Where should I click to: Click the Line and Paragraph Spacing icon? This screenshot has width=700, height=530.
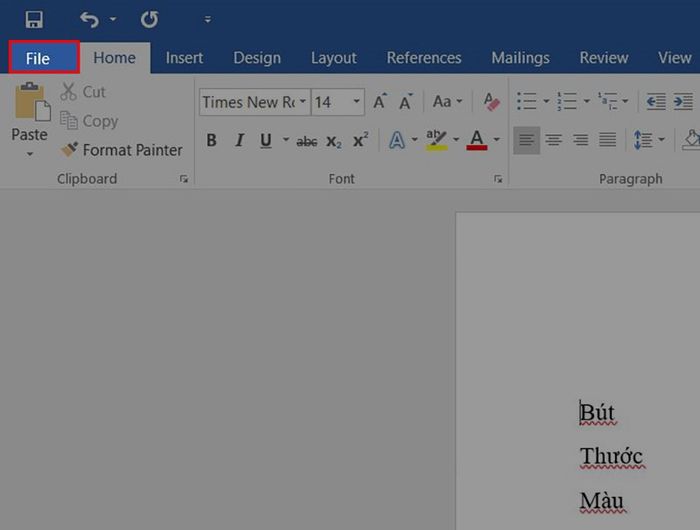click(x=643, y=140)
